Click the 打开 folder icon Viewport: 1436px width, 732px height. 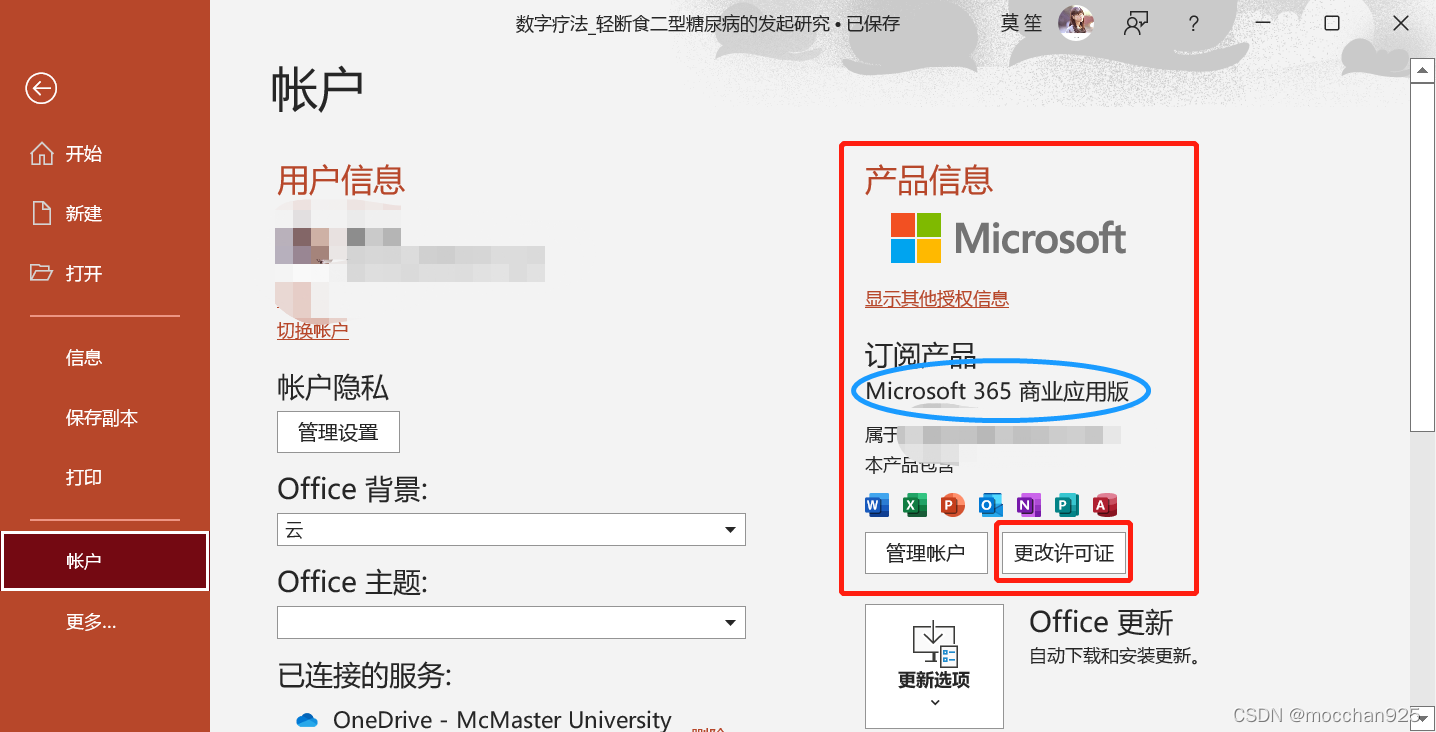coord(41,273)
